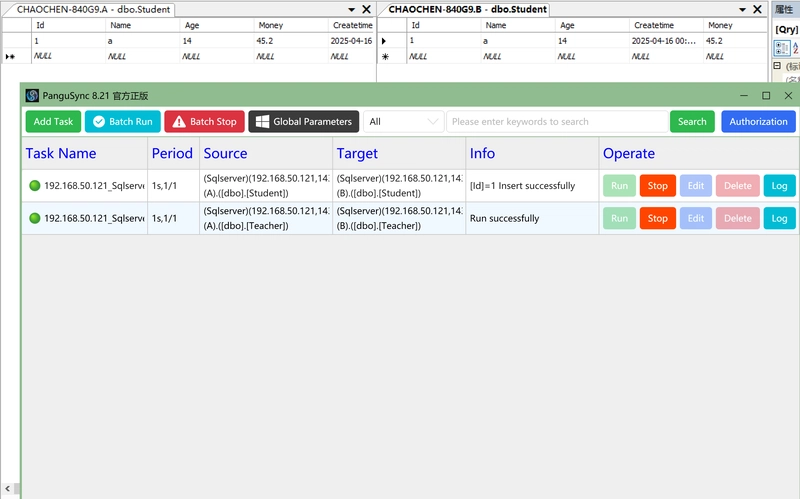This screenshot has width=800, height=499.
Task: Click the Createtime column header in B table
Action: pos(666,25)
